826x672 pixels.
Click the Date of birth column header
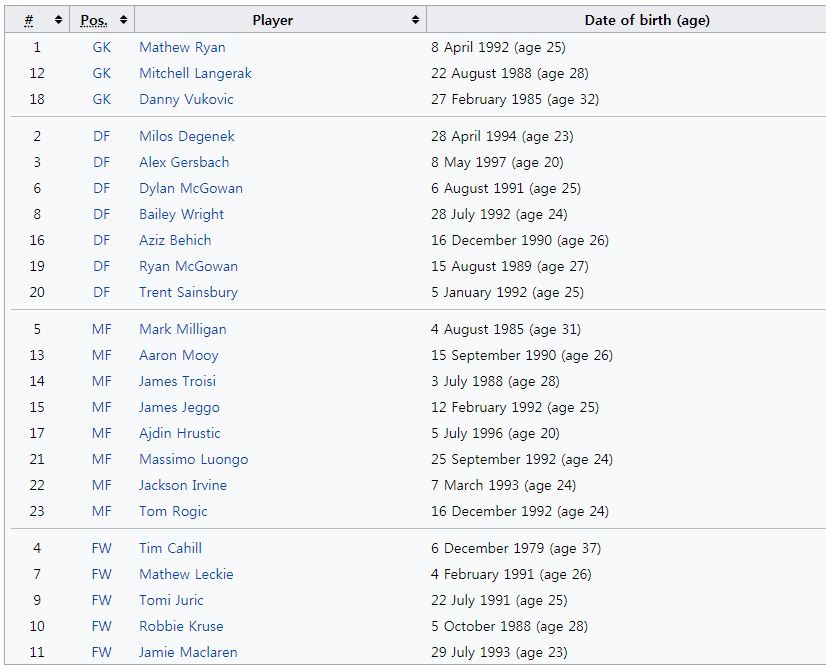pyautogui.click(x=646, y=20)
